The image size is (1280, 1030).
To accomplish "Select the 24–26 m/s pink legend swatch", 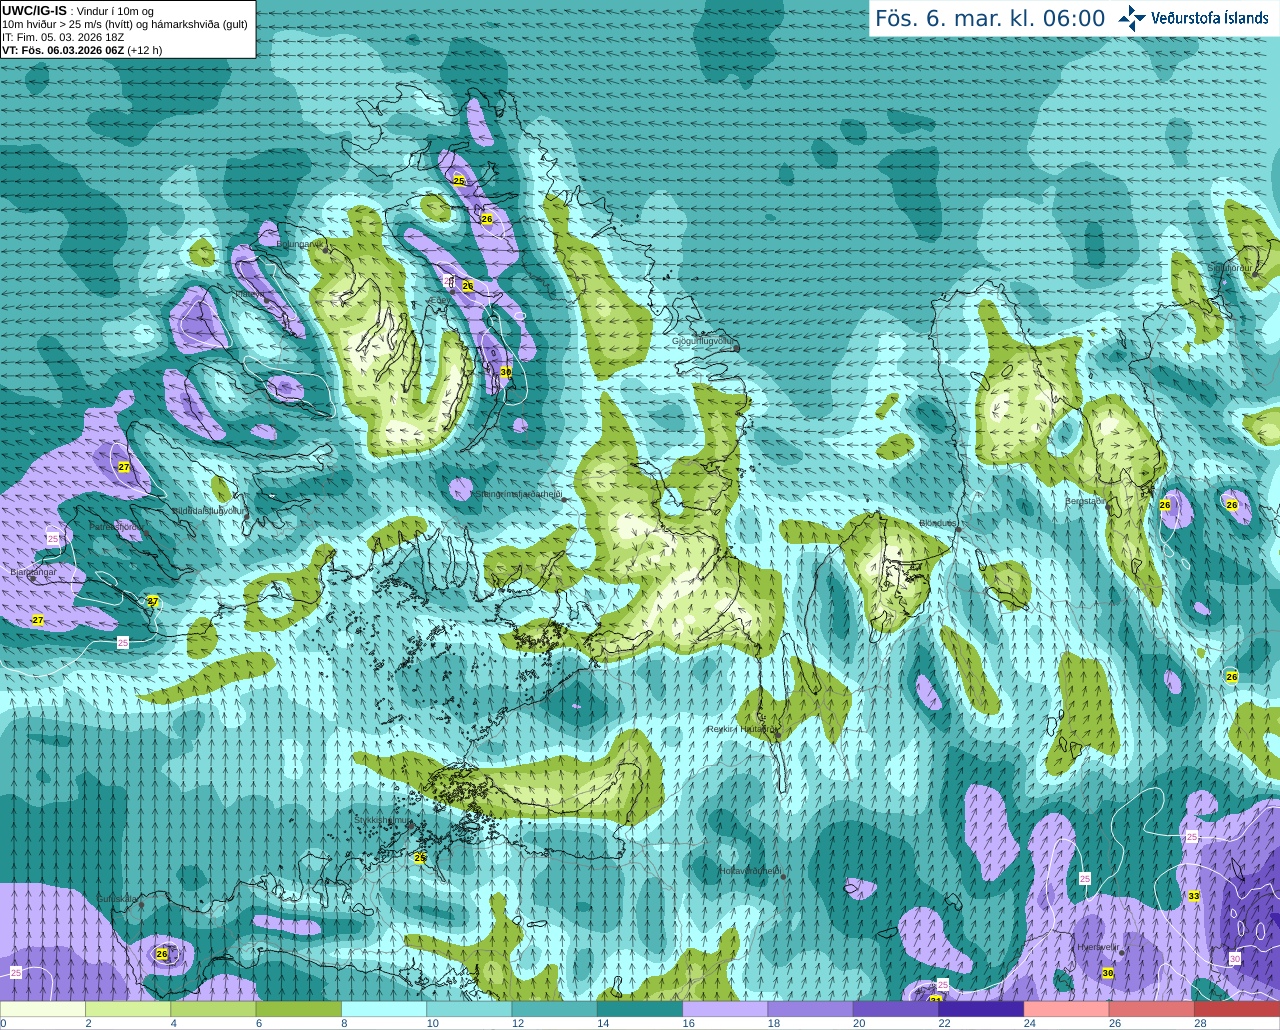I will click(1066, 1008).
